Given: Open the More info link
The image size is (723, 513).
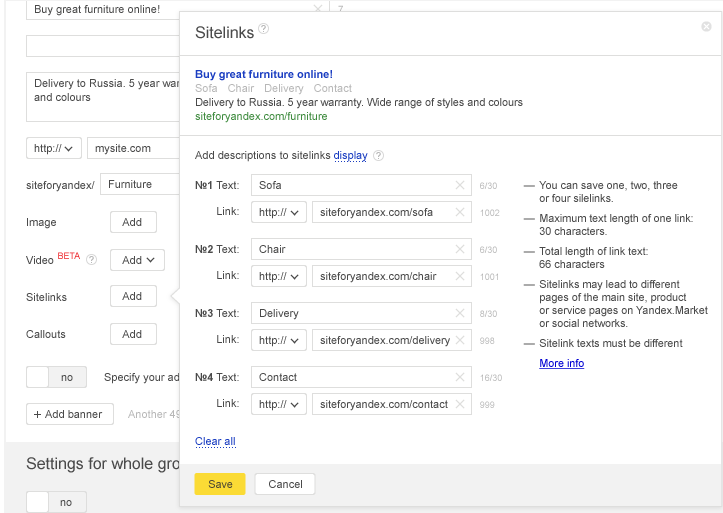Looking at the screenshot, I should (561, 363).
